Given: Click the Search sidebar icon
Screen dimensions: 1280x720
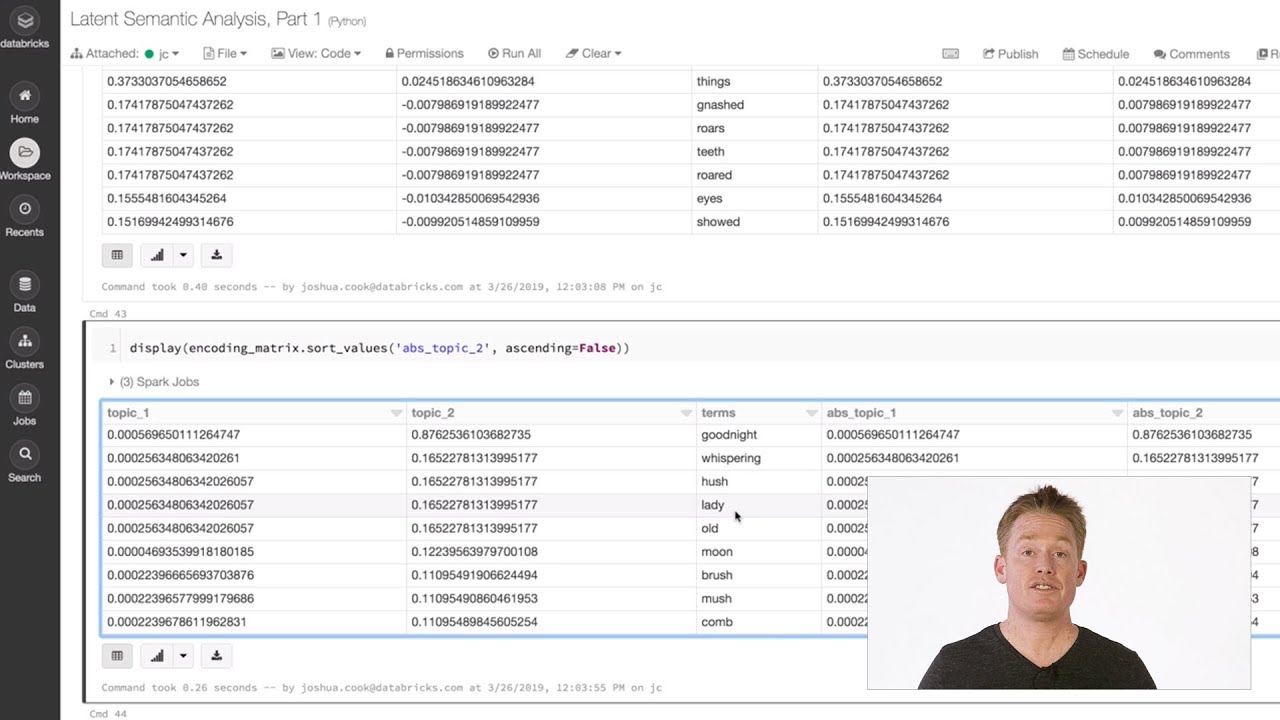Looking at the screenshot, I should click(24, 463).
